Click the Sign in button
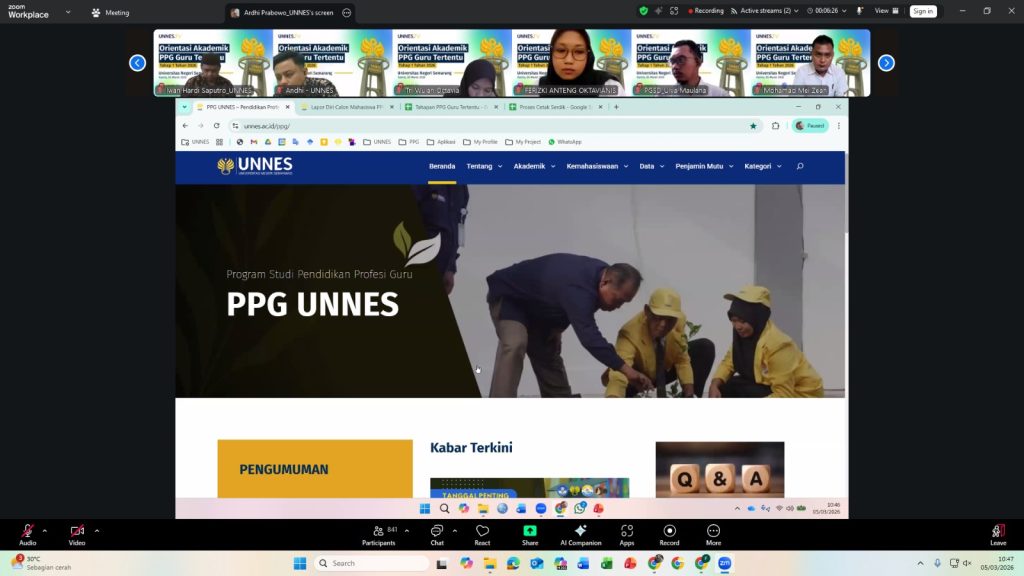Screen dimensions: 1024x576 923,11
